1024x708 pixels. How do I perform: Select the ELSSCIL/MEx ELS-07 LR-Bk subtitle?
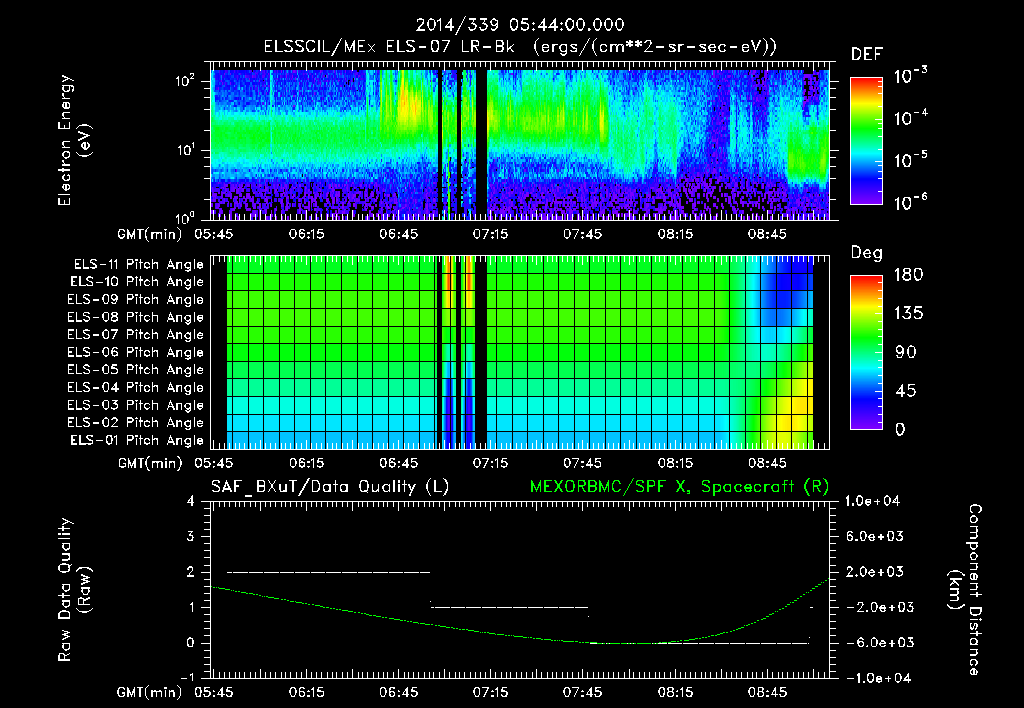(389, 47)
